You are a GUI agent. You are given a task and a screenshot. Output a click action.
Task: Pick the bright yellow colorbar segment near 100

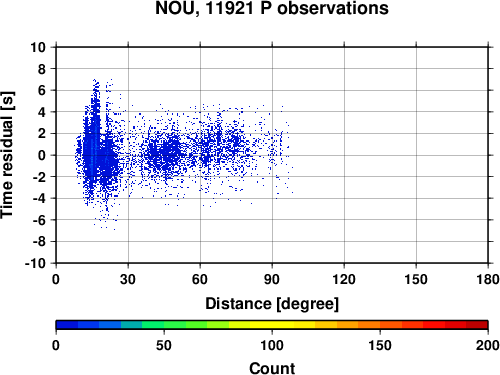272,325
